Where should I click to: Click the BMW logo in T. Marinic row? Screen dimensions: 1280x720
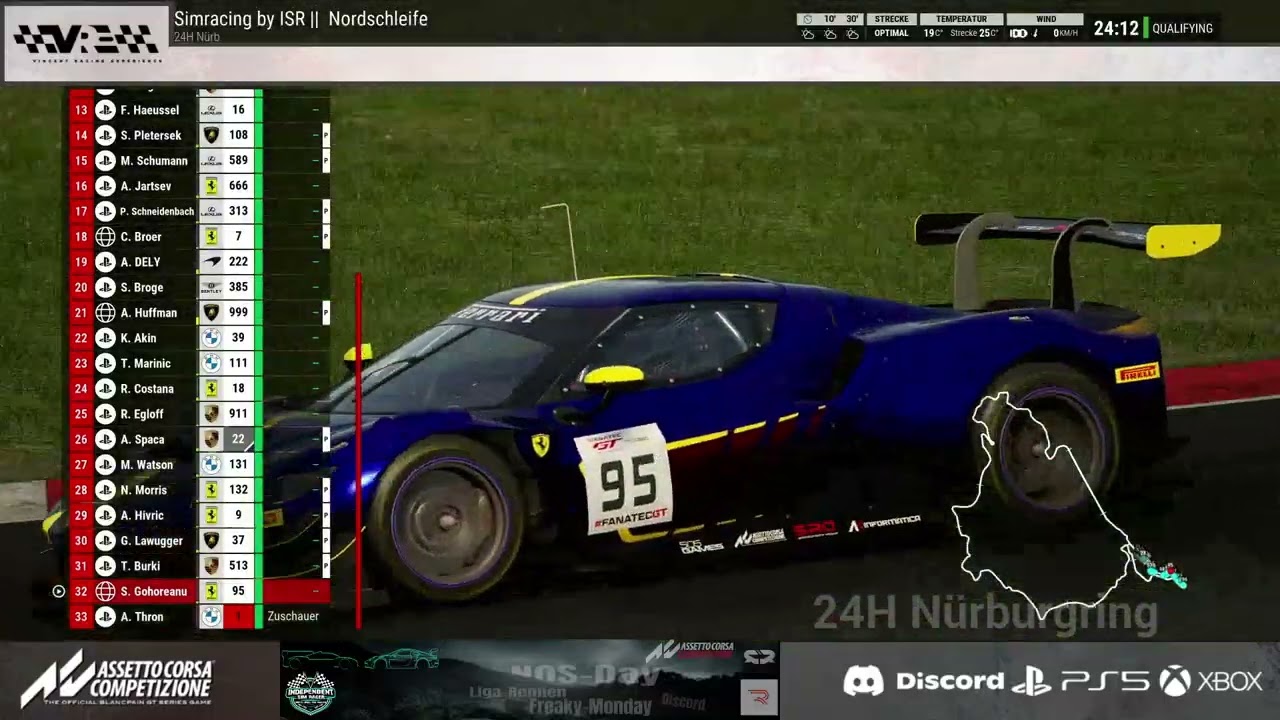pyautogui.click(x=211, y=363)
